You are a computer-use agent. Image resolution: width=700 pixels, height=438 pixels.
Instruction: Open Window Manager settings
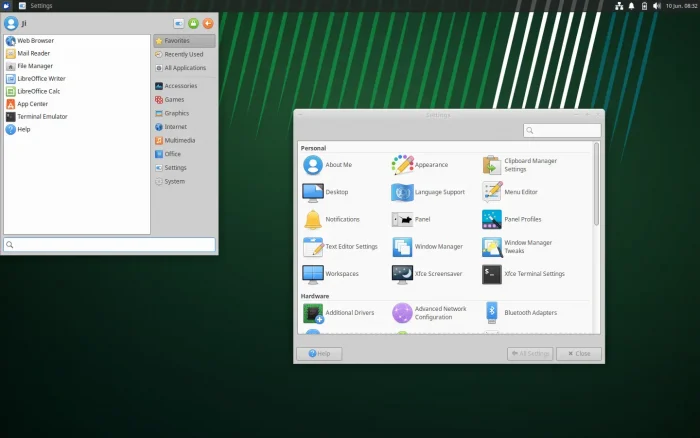403,246
